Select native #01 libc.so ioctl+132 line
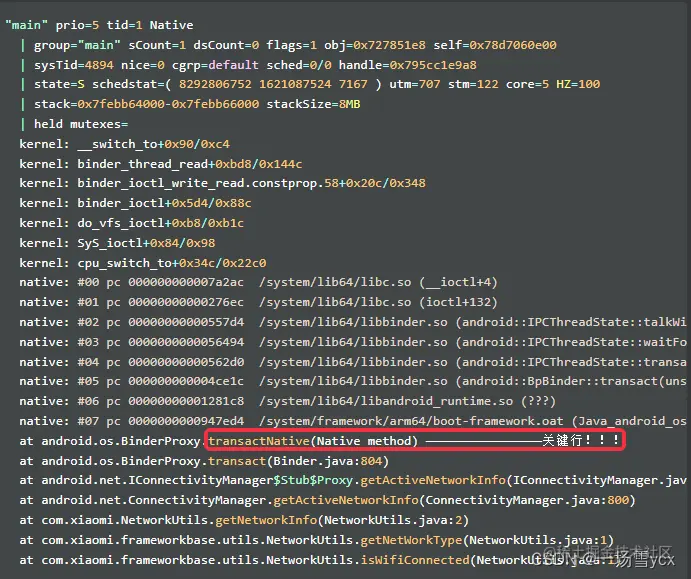This screenshot has height=579, width=691. point(258,302)
